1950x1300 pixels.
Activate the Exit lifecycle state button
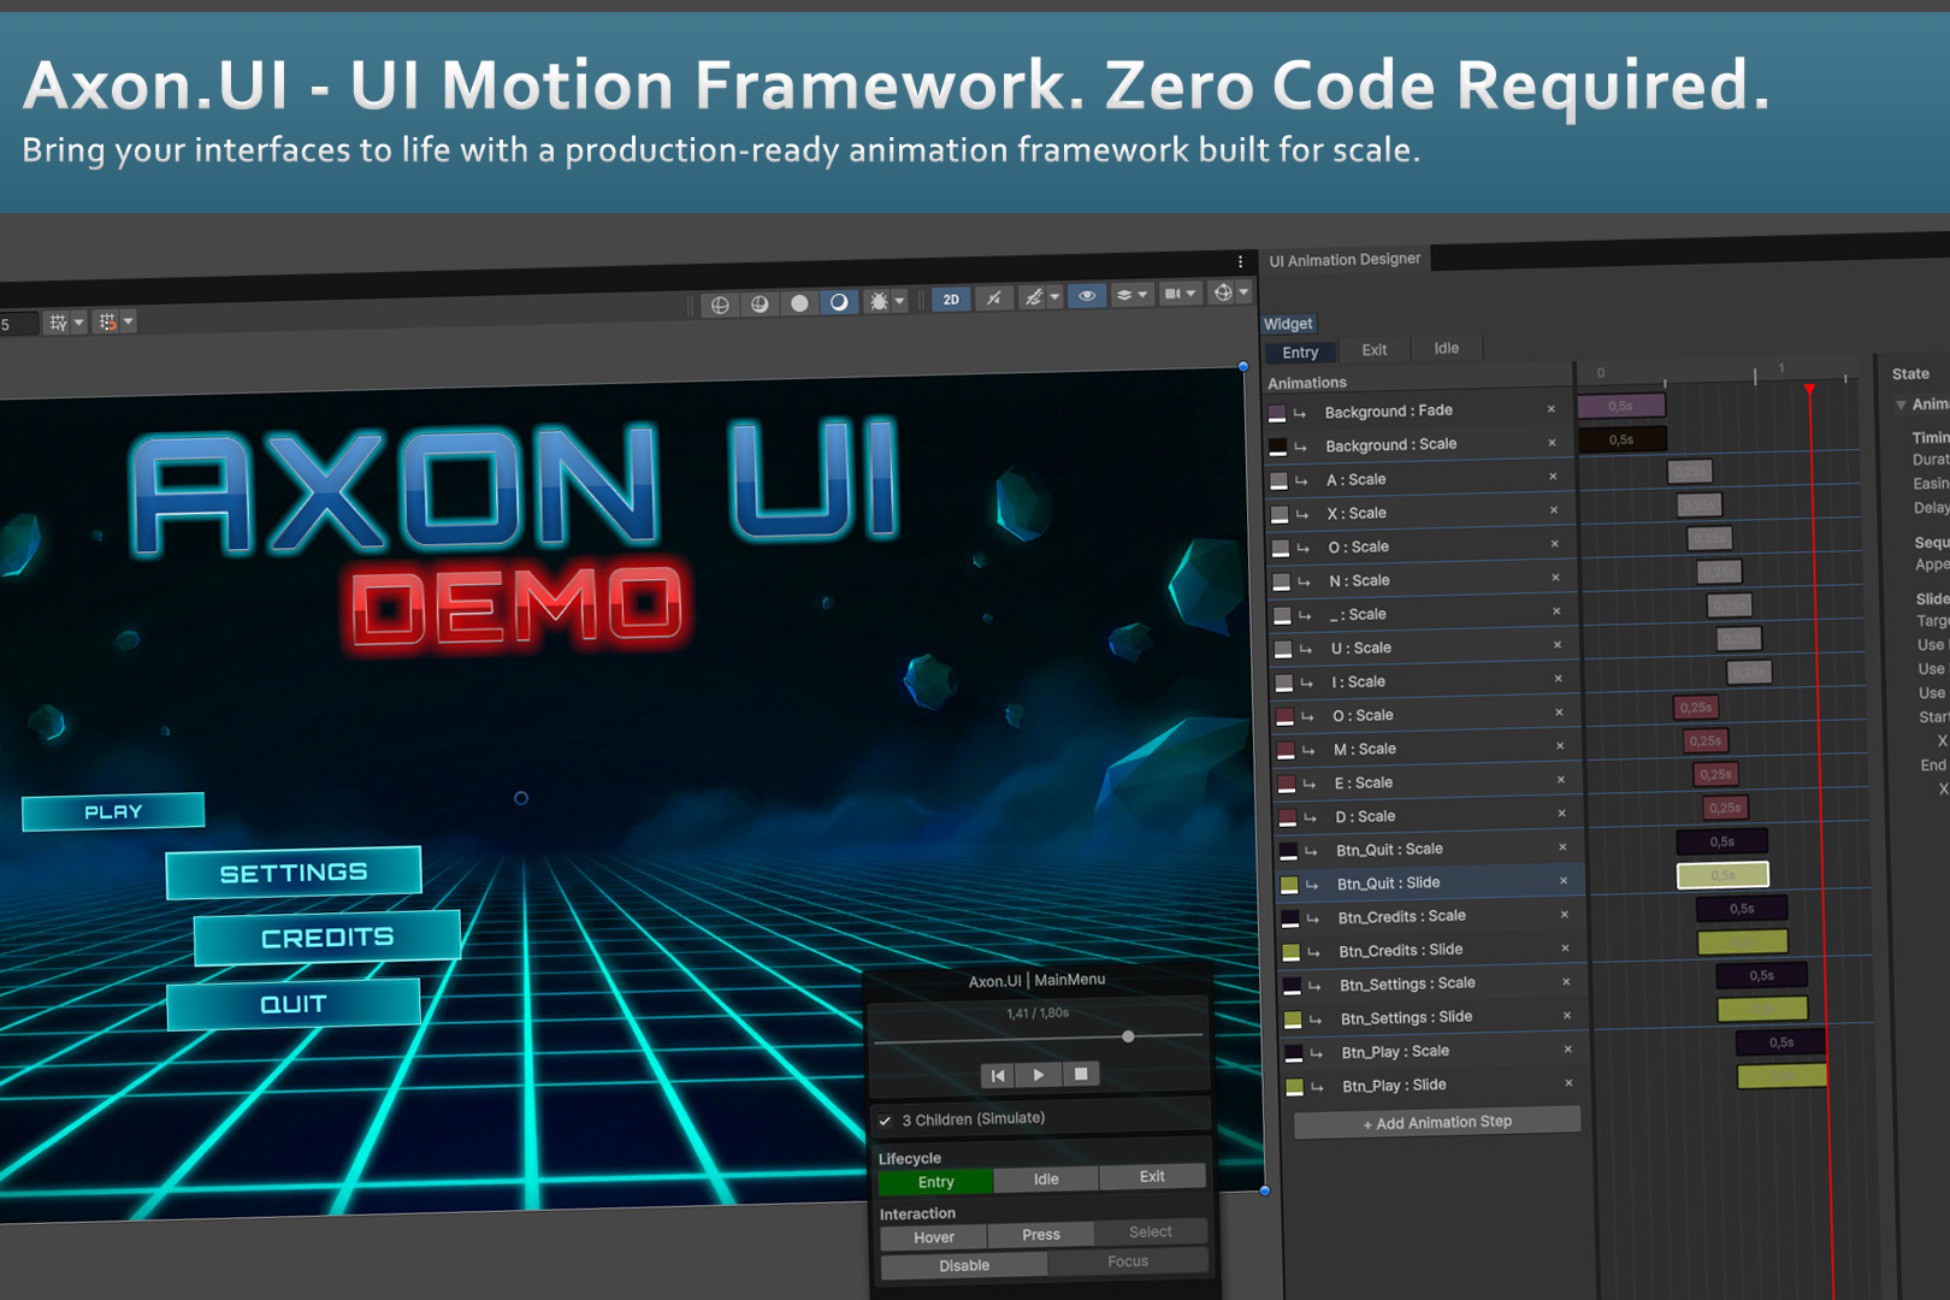point(1152,1177)
